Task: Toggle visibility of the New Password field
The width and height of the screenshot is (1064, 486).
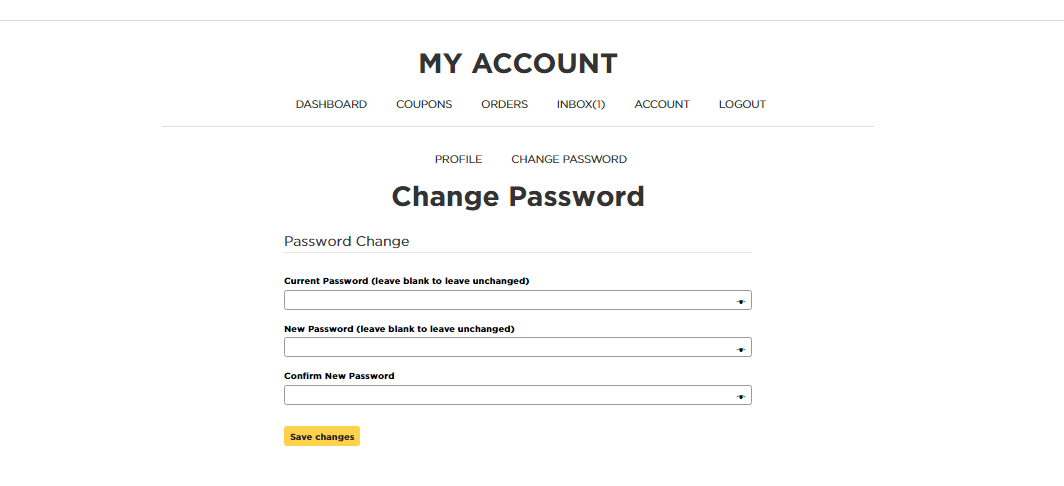Action: (x=741, y=349)
